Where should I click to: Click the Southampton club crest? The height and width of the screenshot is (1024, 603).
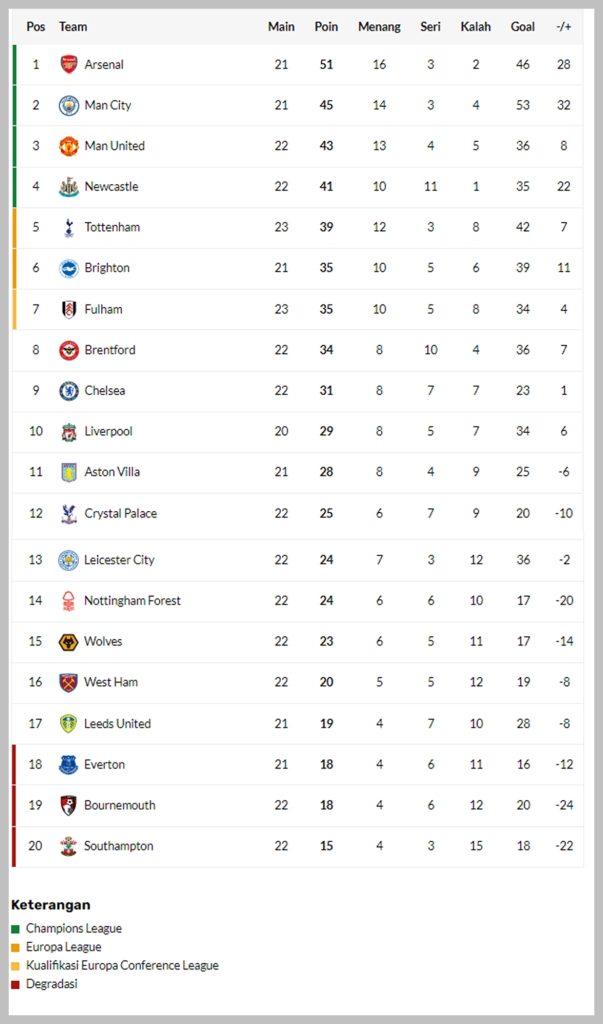(69, 846)
